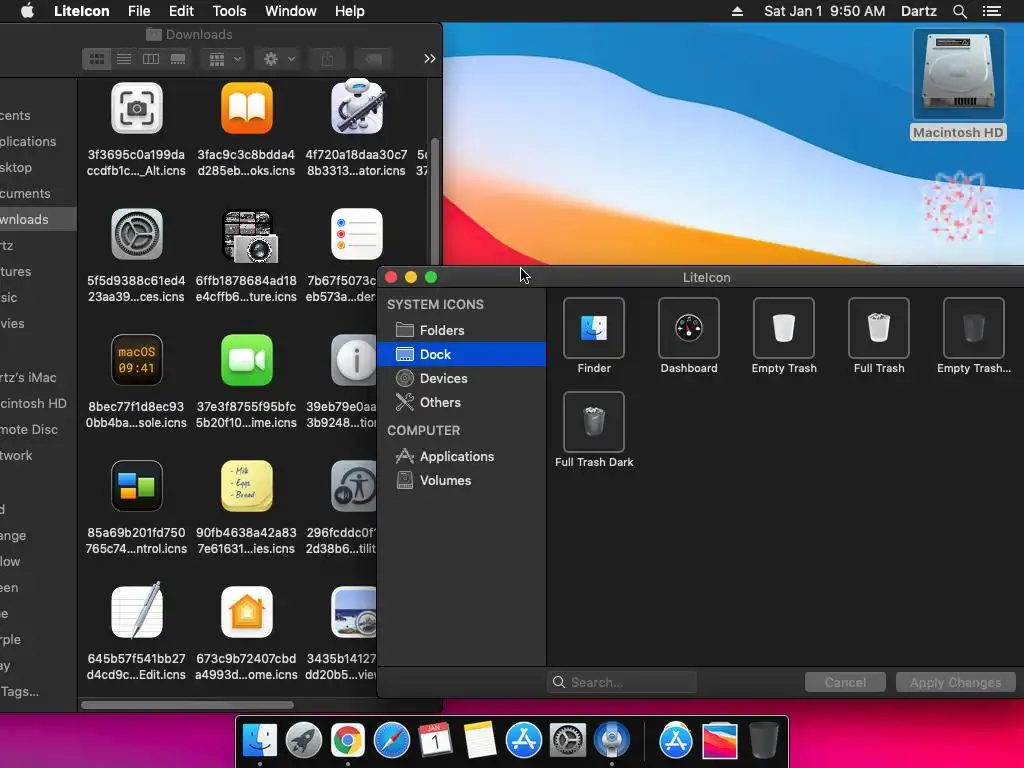Open Launchpad from the Dock
This screenshot has width=1024, height=768.
tap(304, 741)
